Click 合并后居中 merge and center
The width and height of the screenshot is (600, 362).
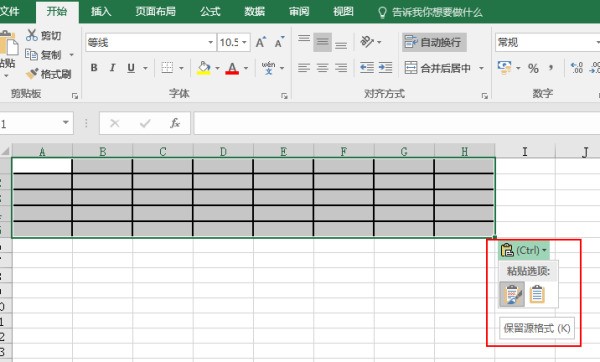coord(437,68)
